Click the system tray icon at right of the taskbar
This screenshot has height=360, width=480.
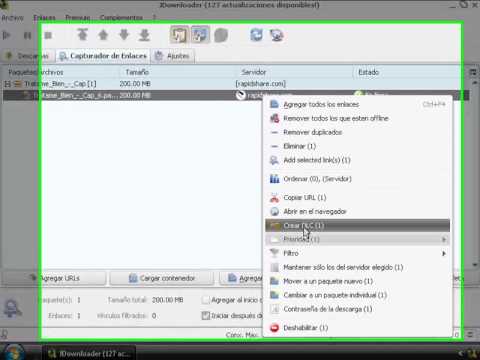click(x=472, y=353)
